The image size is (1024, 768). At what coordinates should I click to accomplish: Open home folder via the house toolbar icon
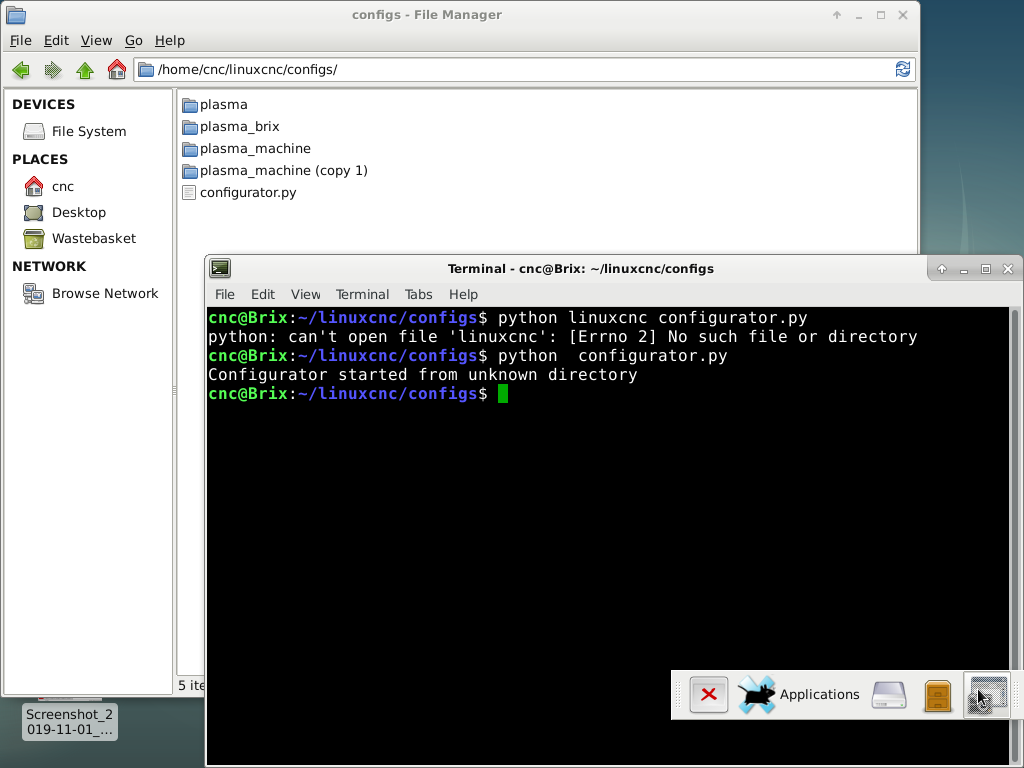pyautogui.click(x=117, y=70)
